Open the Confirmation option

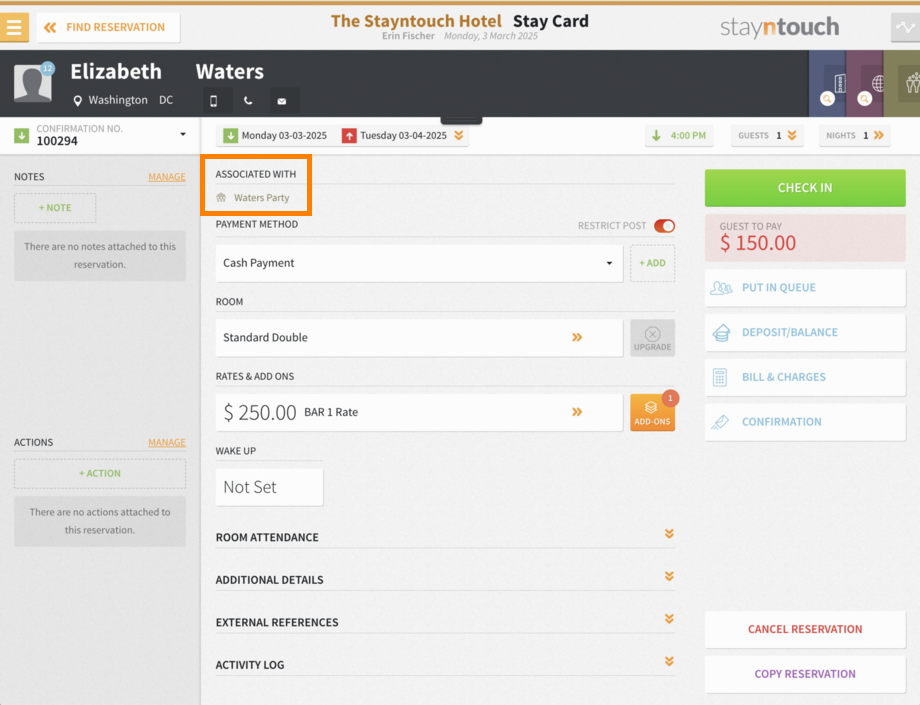tap(805, 422)
